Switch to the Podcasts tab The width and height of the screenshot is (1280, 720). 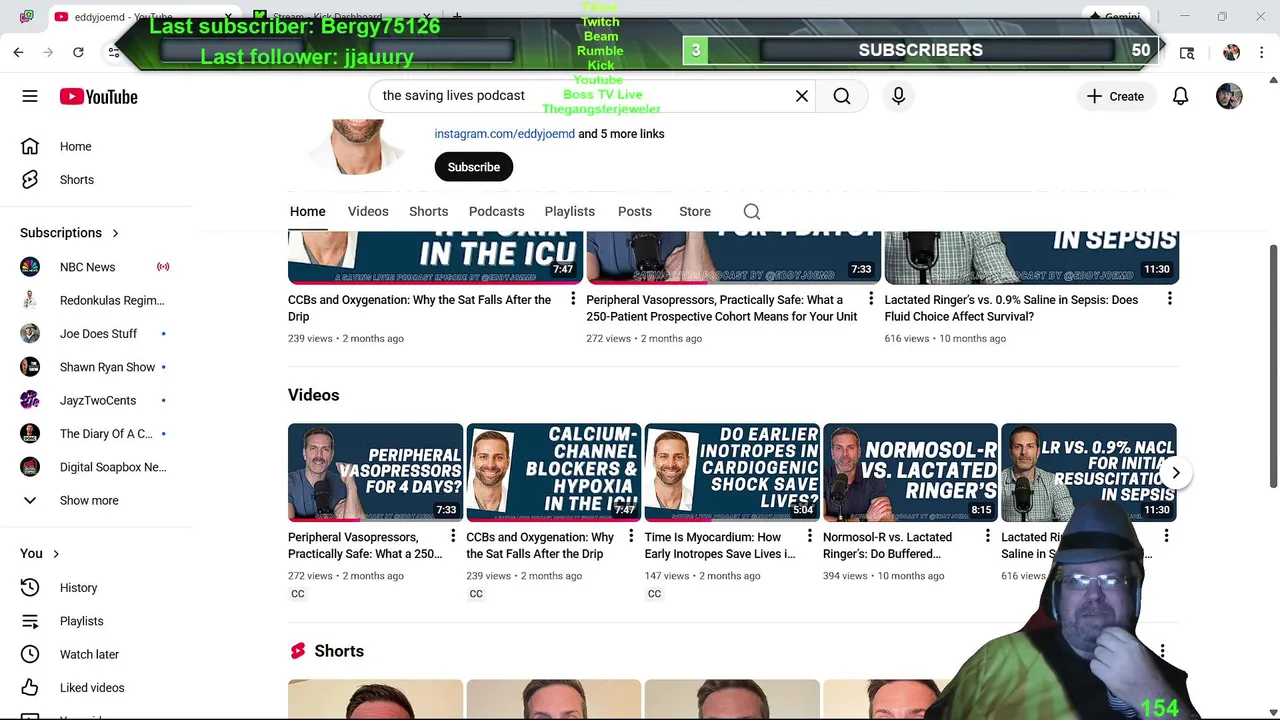tap(496, 211)
